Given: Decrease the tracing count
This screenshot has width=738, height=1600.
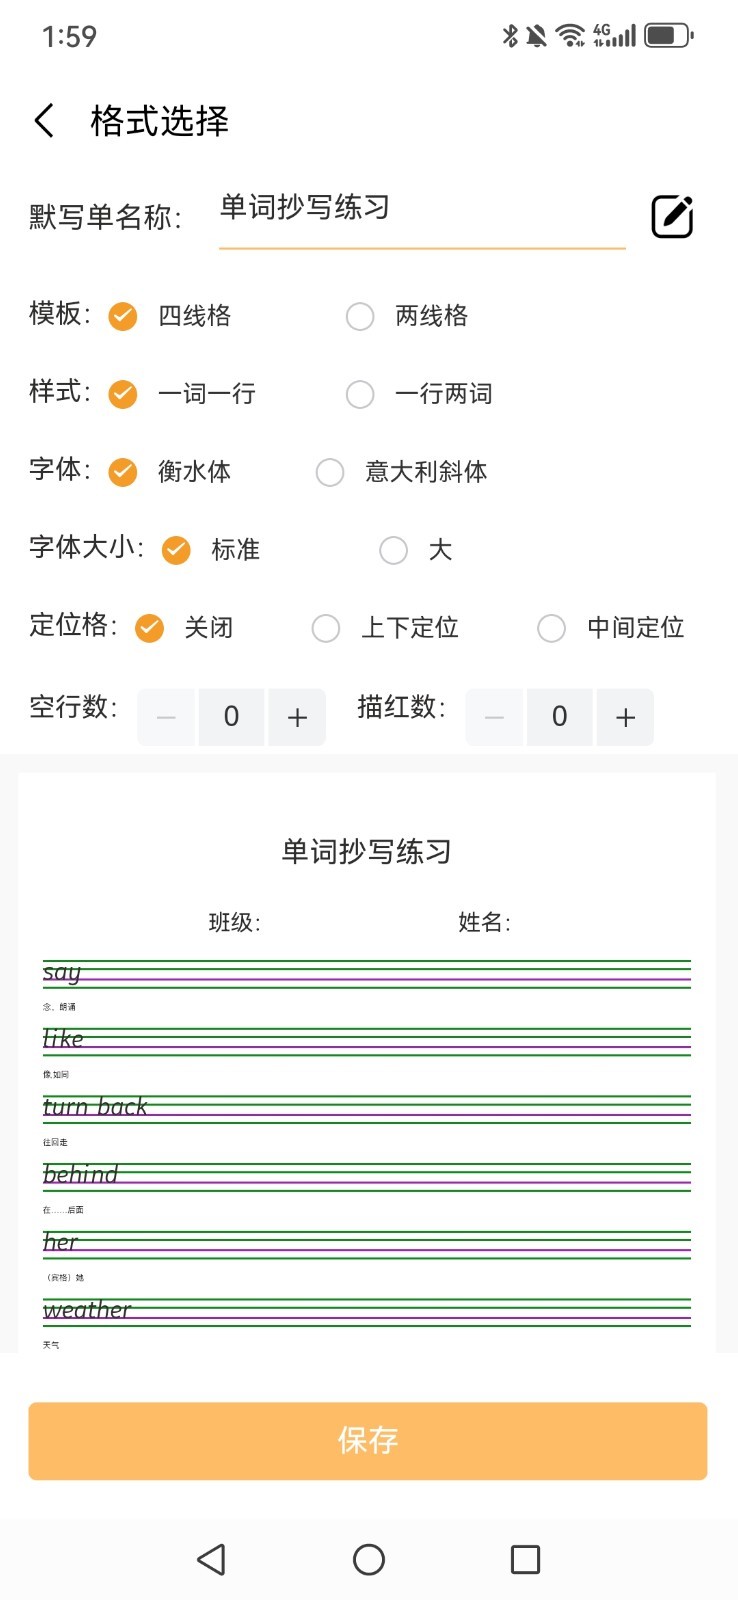Looking at the screenshot, I should [x=494, y=717].
